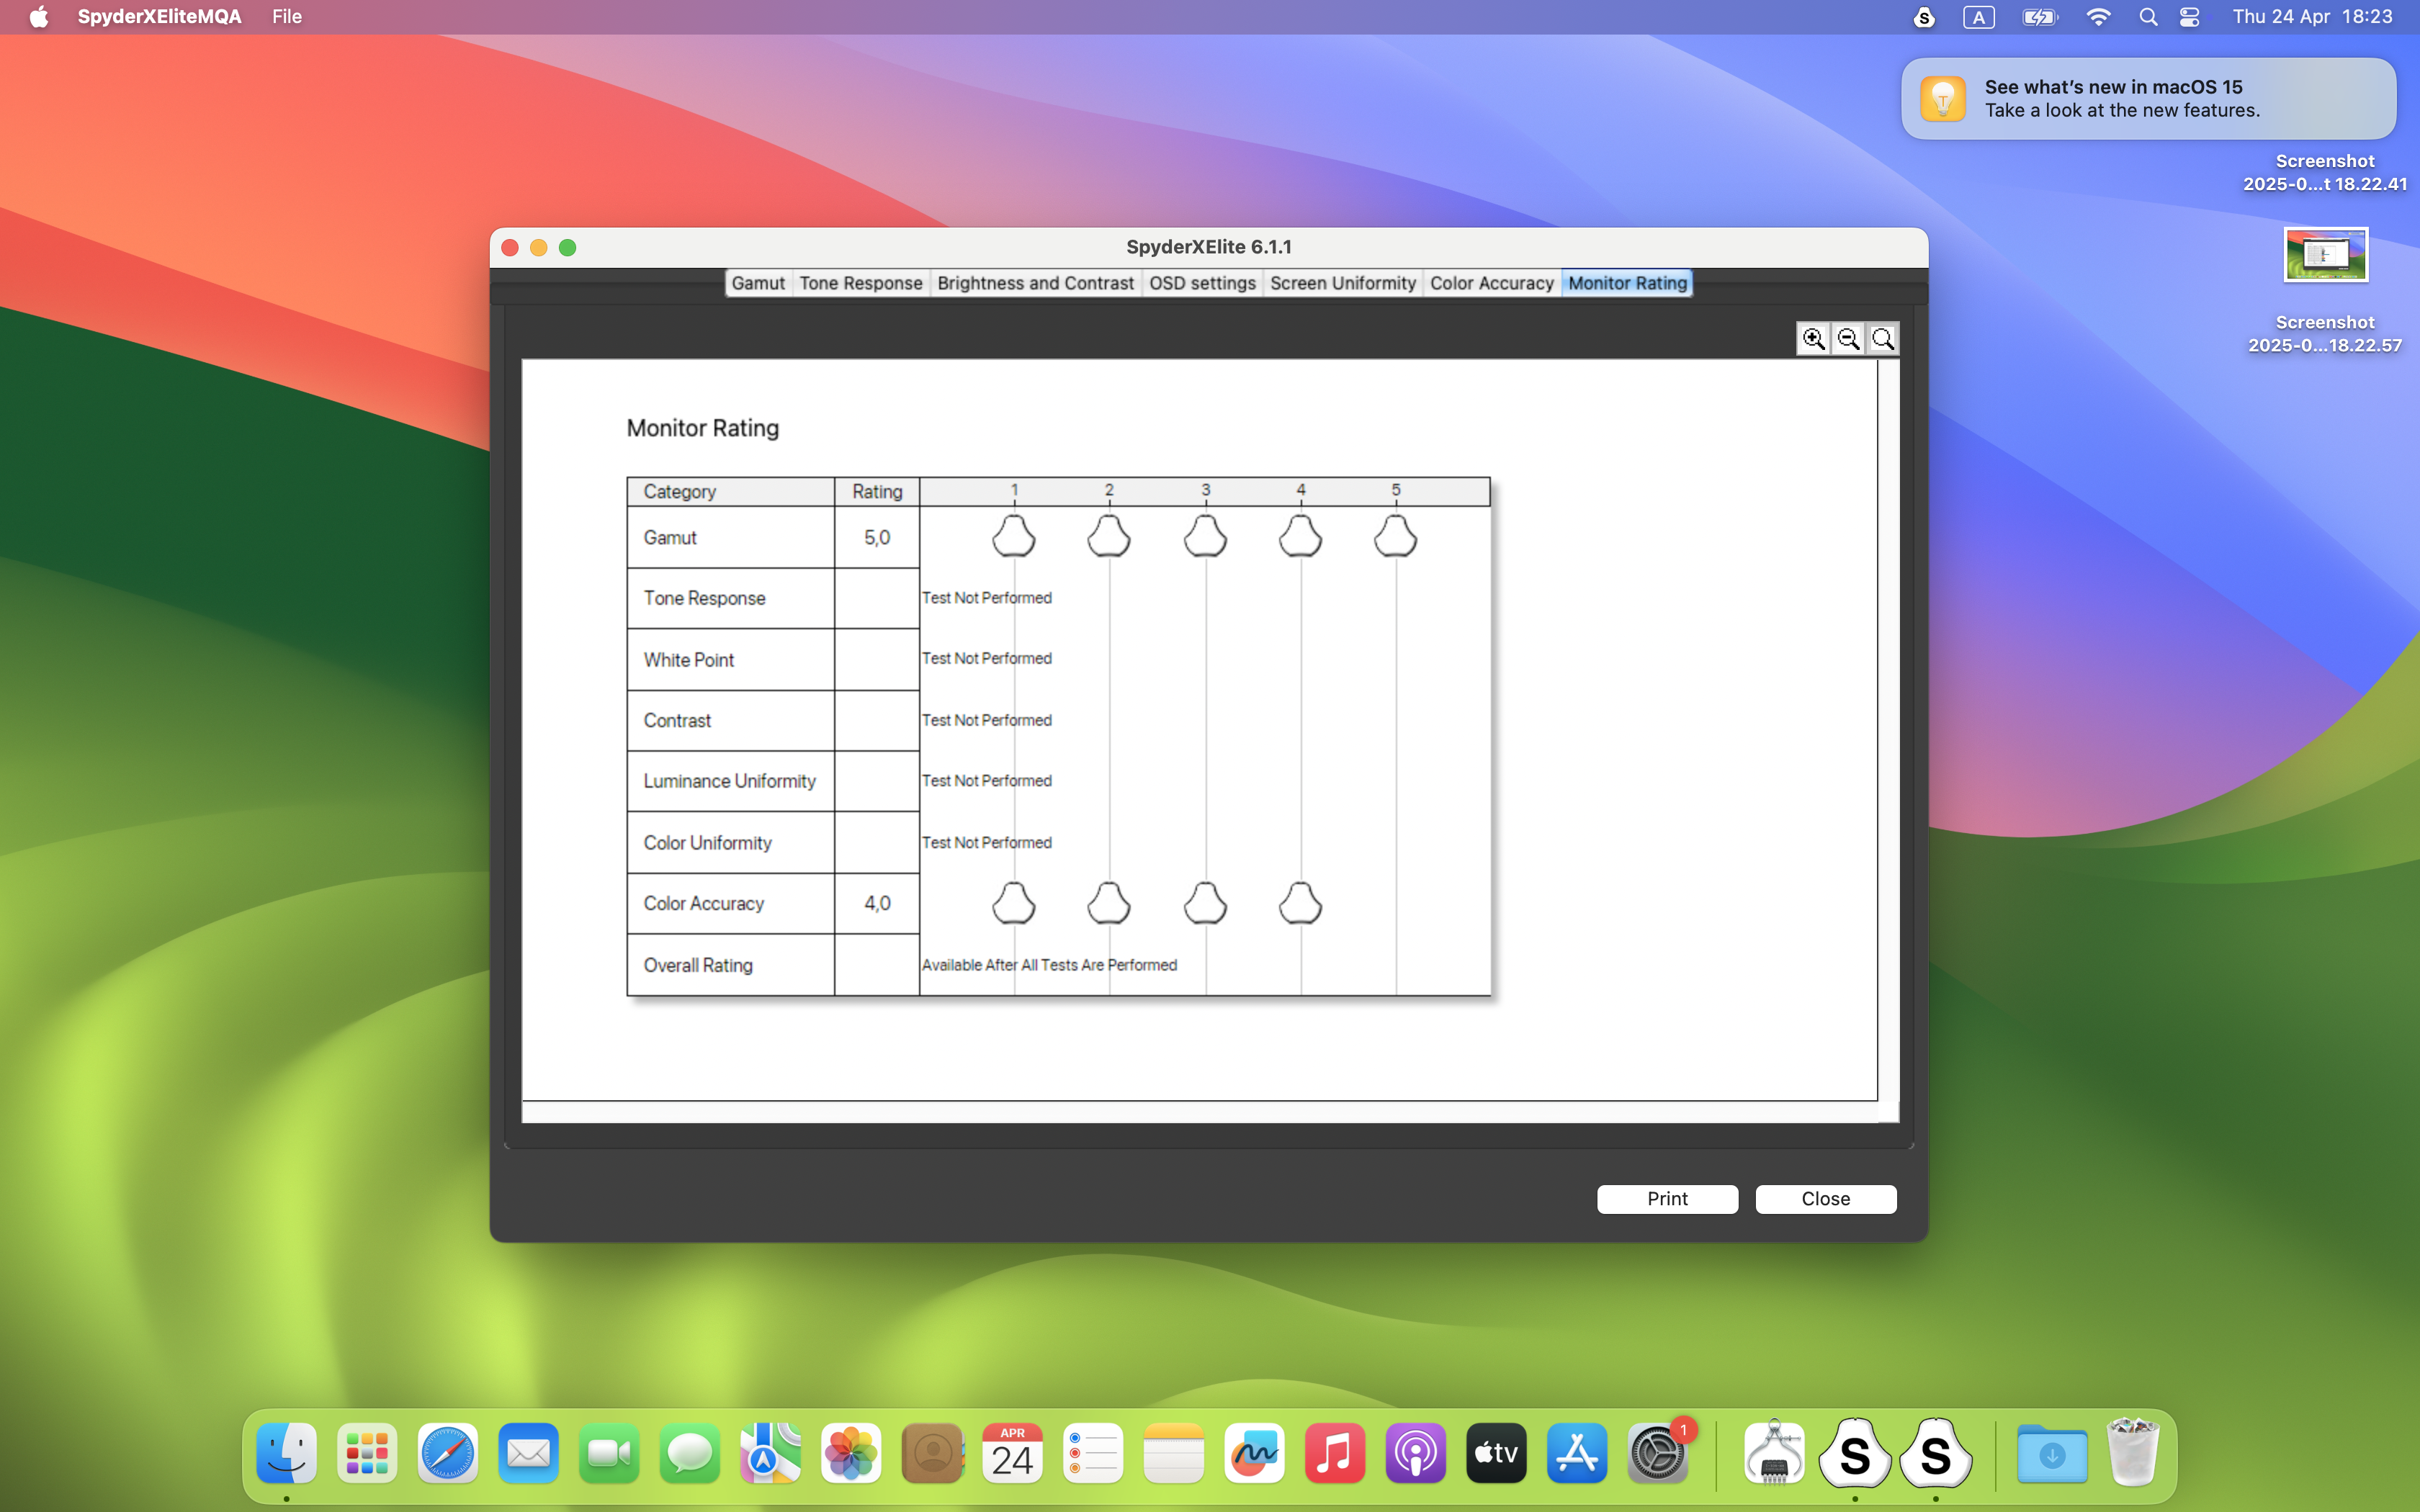Open the SpyderXEliteMQA application menu

point(160,17)
